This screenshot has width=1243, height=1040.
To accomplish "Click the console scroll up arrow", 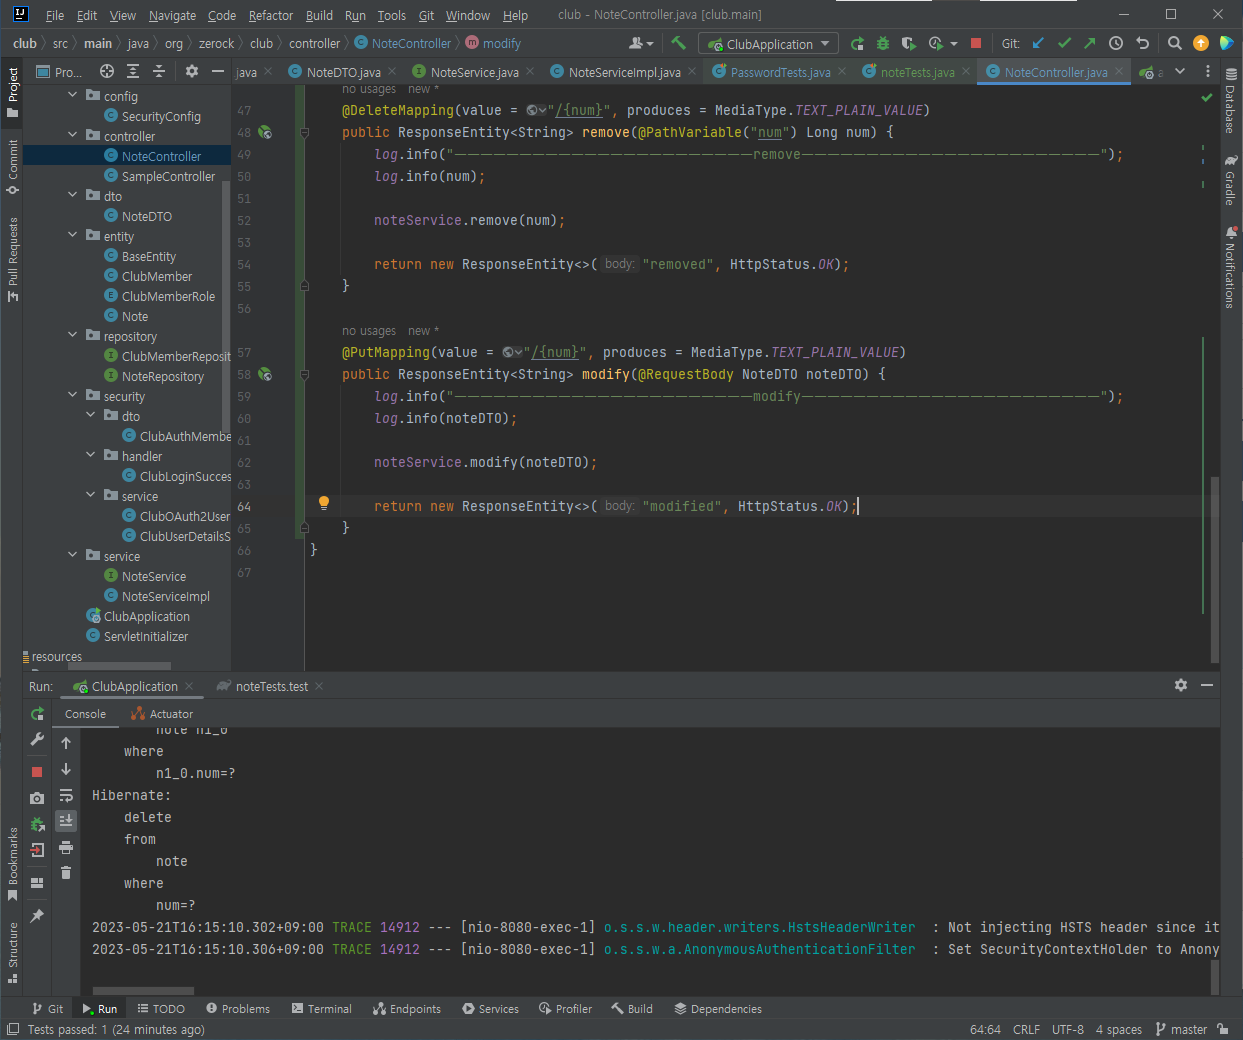I will [x=66, y=743].
